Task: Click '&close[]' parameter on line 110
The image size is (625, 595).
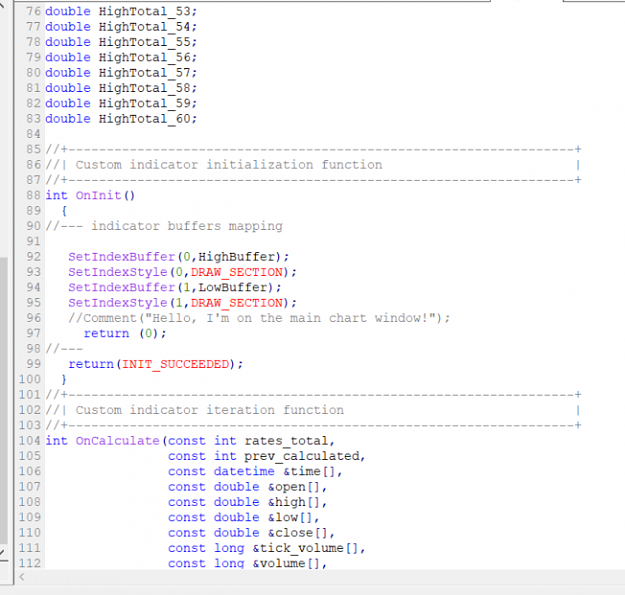Action: click(x=298, y=533)
